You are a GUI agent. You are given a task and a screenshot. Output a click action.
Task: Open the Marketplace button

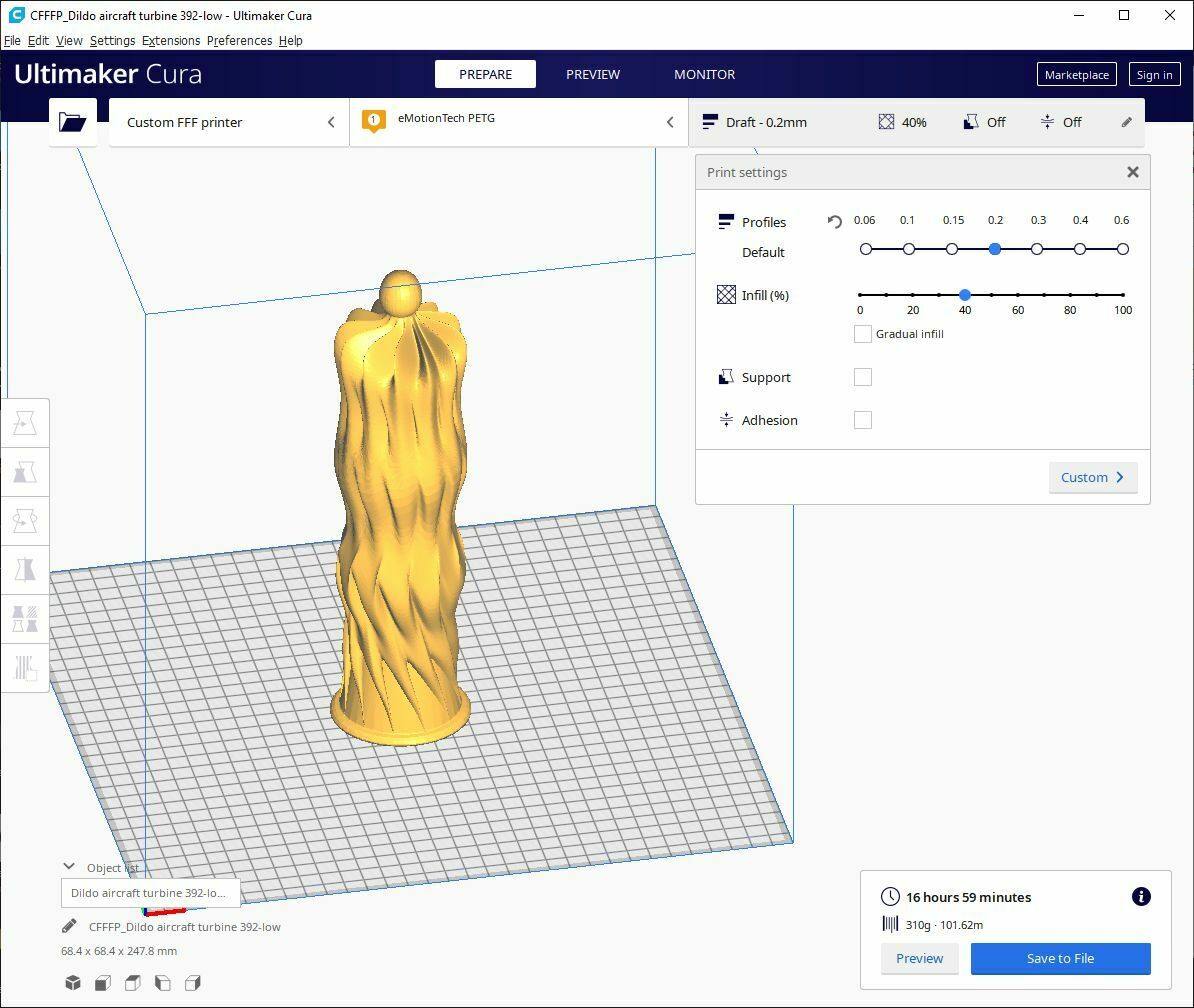click(1076, 75)
